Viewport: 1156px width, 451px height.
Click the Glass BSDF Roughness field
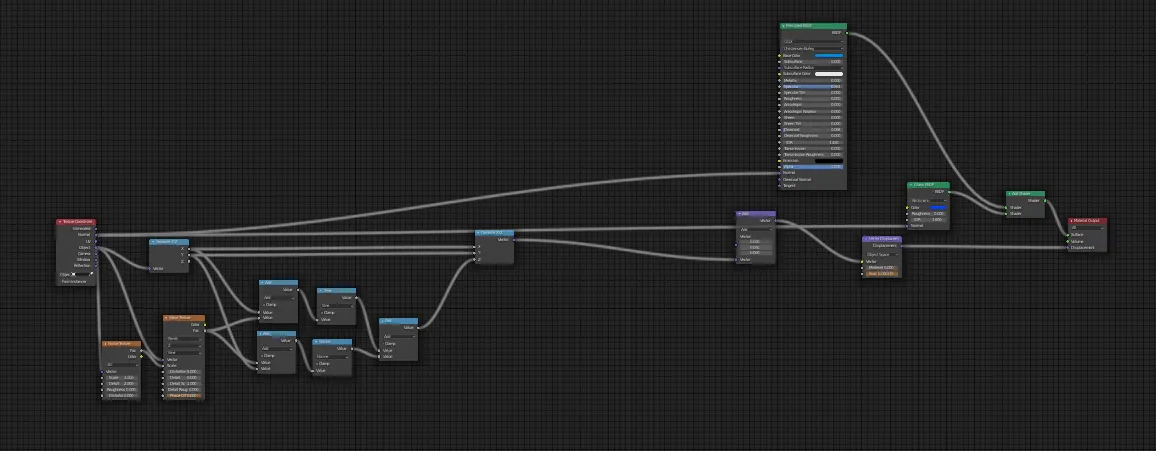coord(929,214)
